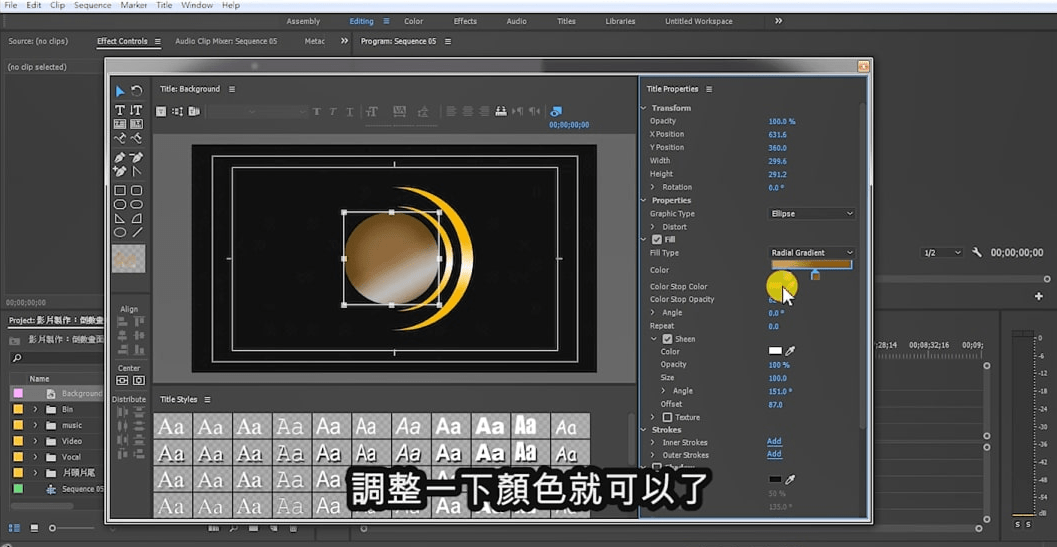This screenshot has height=547, width=1057.
Task: Open the Fill Type dropdown Radial Gradient
Action: coord(812,253)
